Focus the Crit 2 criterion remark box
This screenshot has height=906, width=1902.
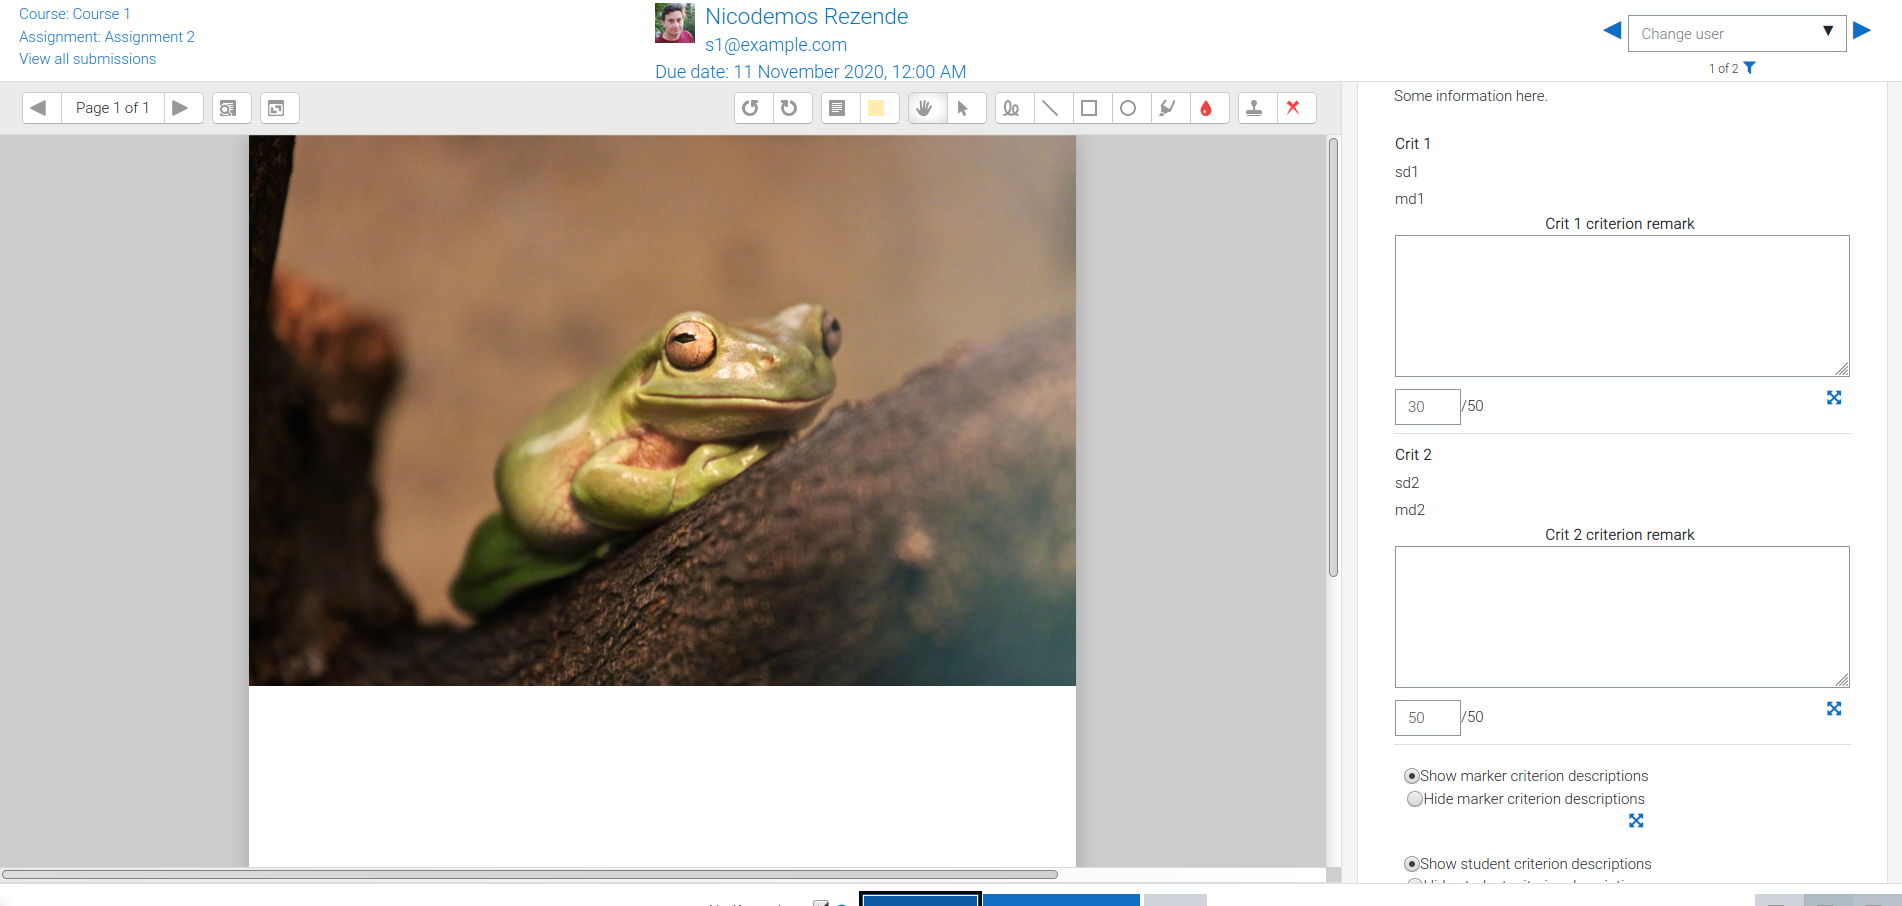coord(1622,617)
